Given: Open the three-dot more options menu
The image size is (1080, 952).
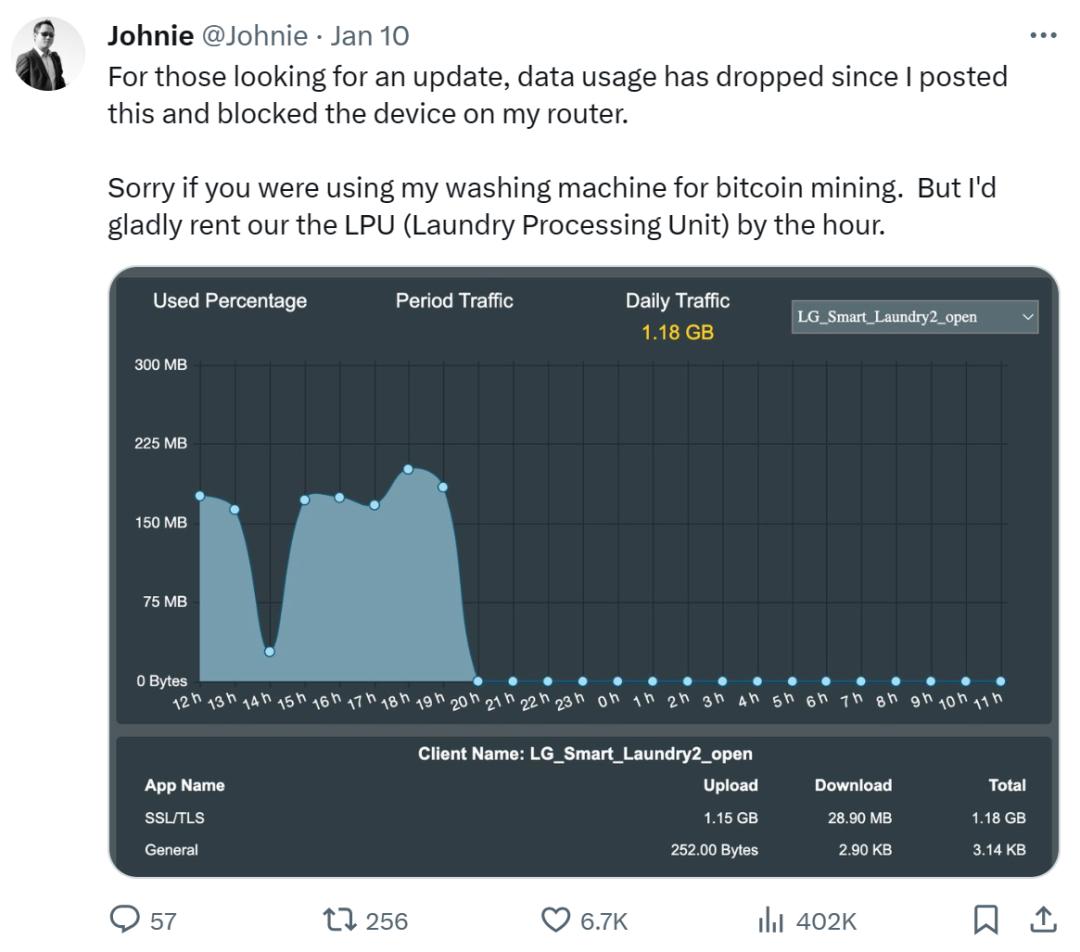Looking at the screenshot, I should pyautogui.click(x=1042, y=36).
